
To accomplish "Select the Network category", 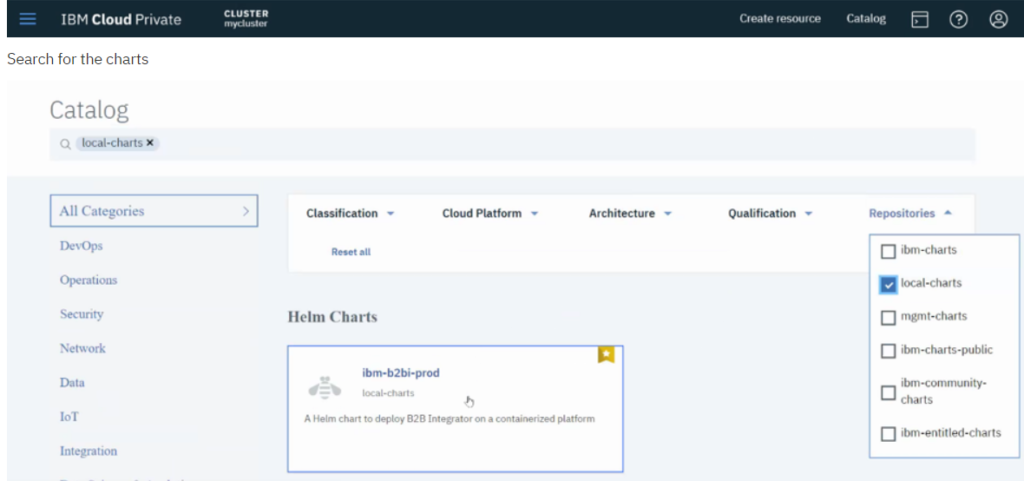I will 82,348.
